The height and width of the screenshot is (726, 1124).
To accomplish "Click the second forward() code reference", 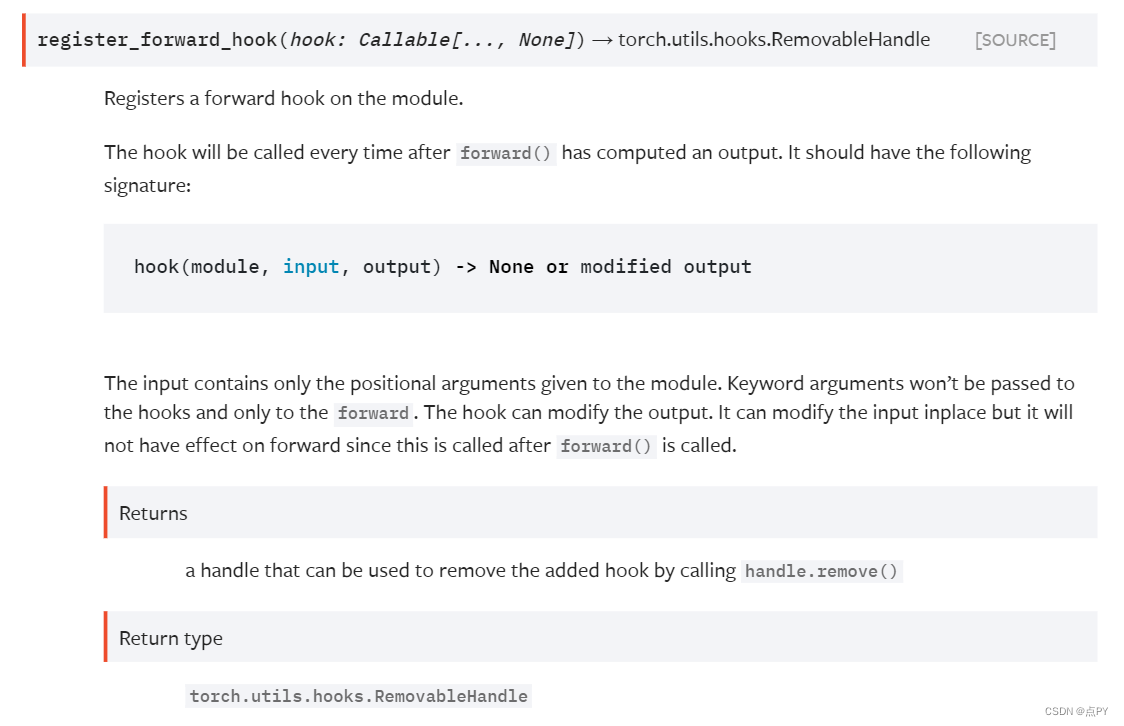I will 607,446.
